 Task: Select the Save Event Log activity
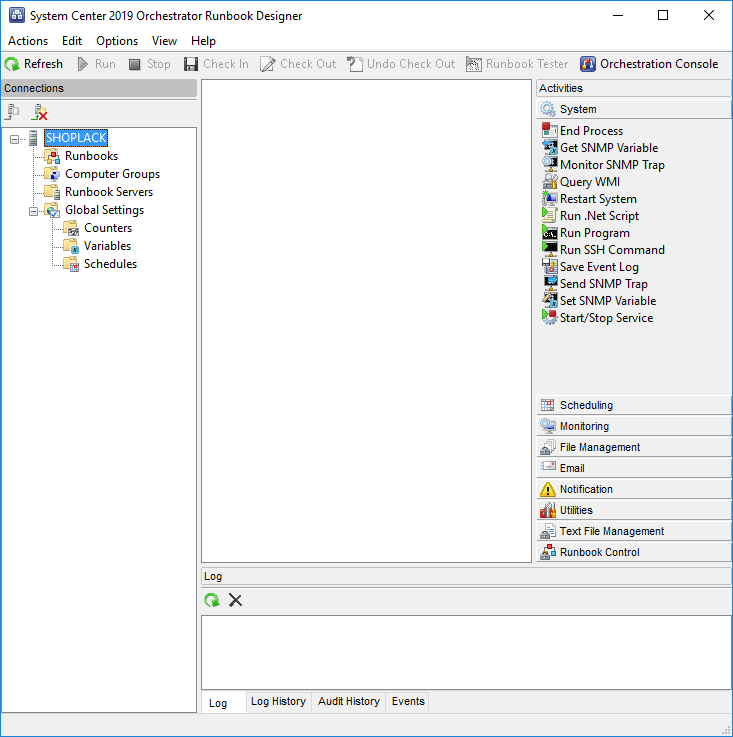tap(590, 267)
